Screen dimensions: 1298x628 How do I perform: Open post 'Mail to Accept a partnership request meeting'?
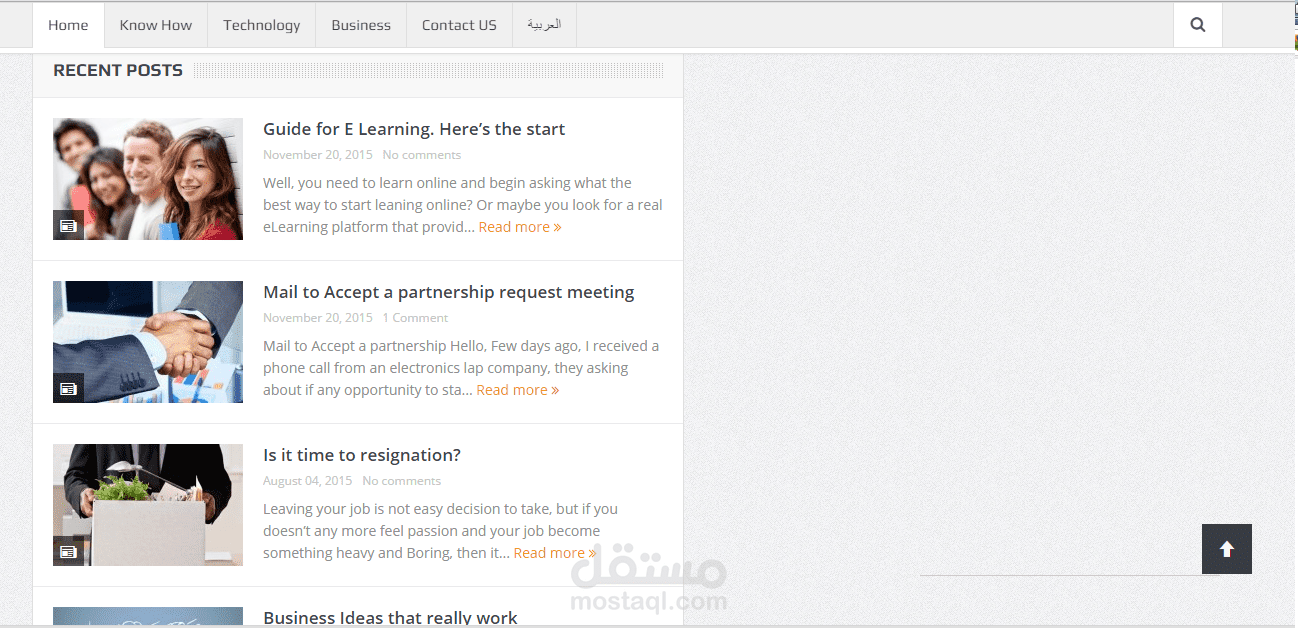tap(449, 292)
